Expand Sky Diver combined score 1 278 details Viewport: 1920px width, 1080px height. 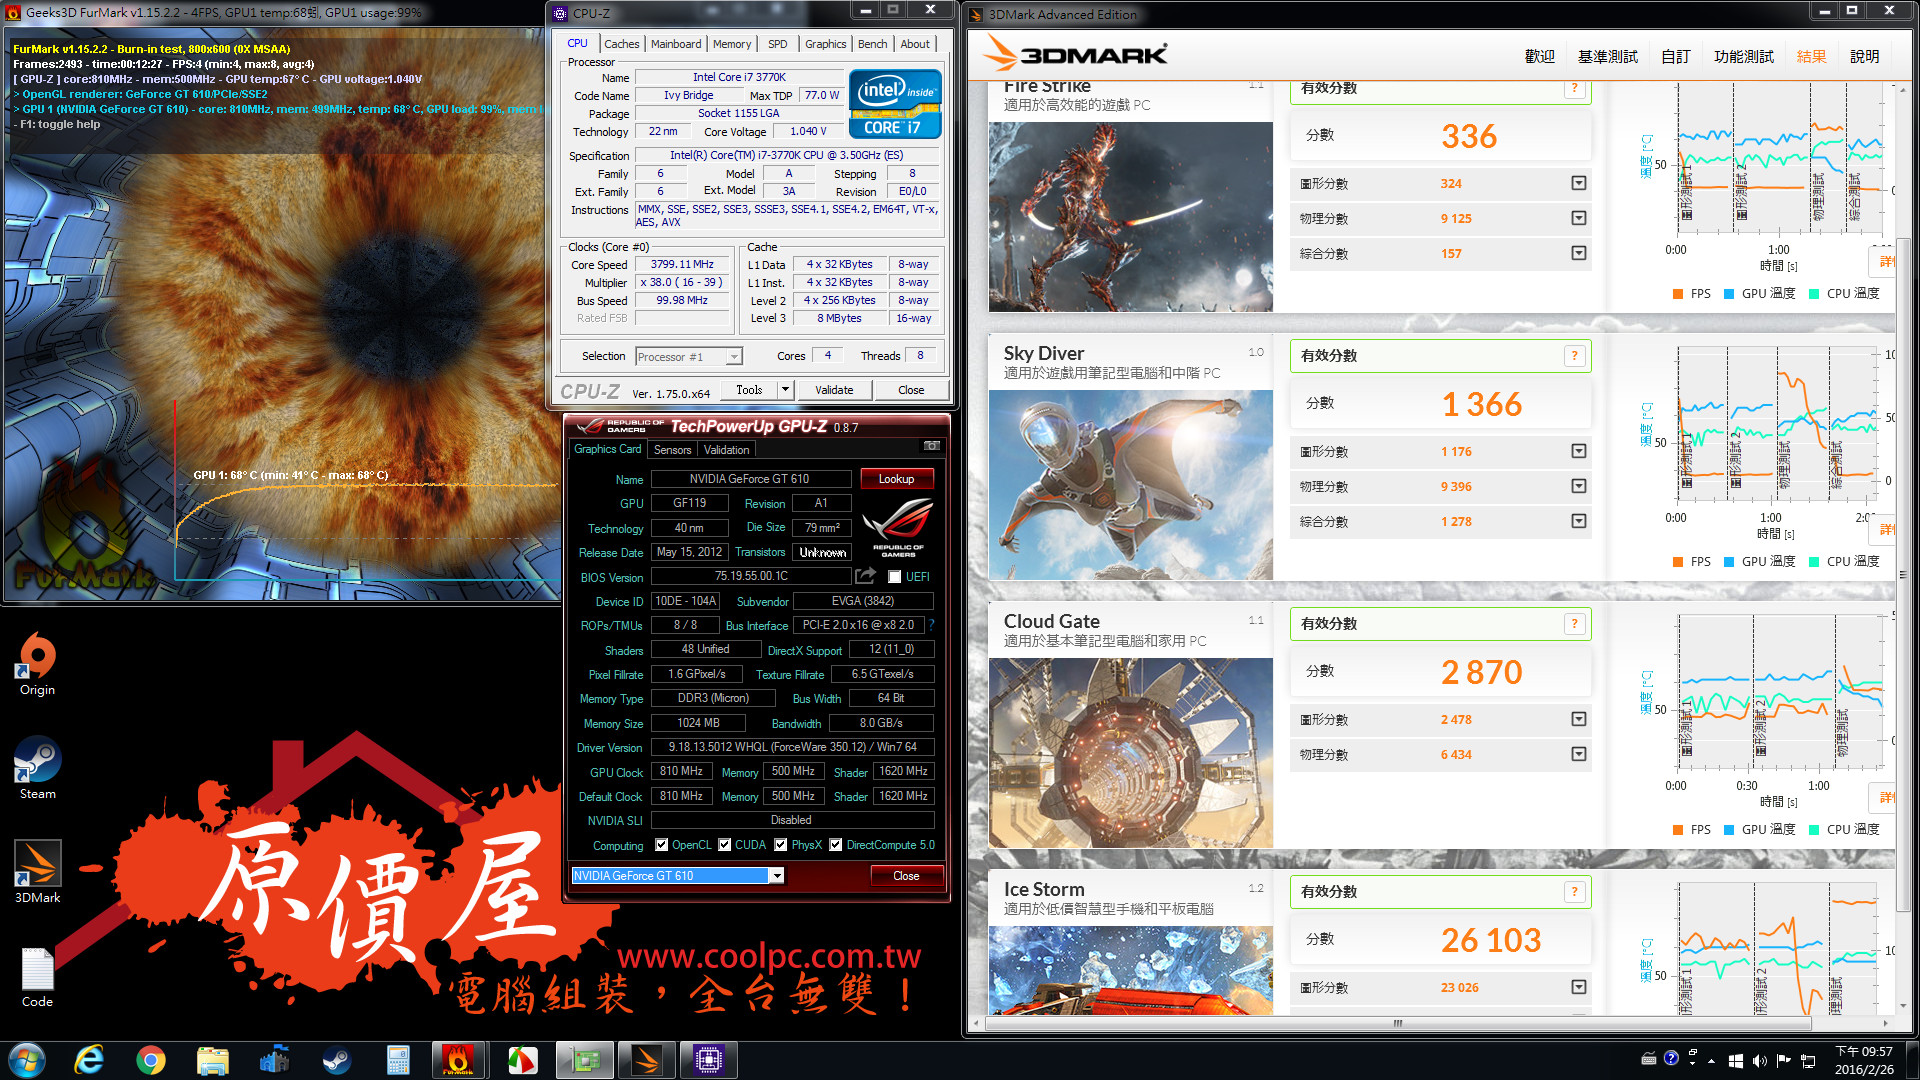click(x=1579, y=521)
